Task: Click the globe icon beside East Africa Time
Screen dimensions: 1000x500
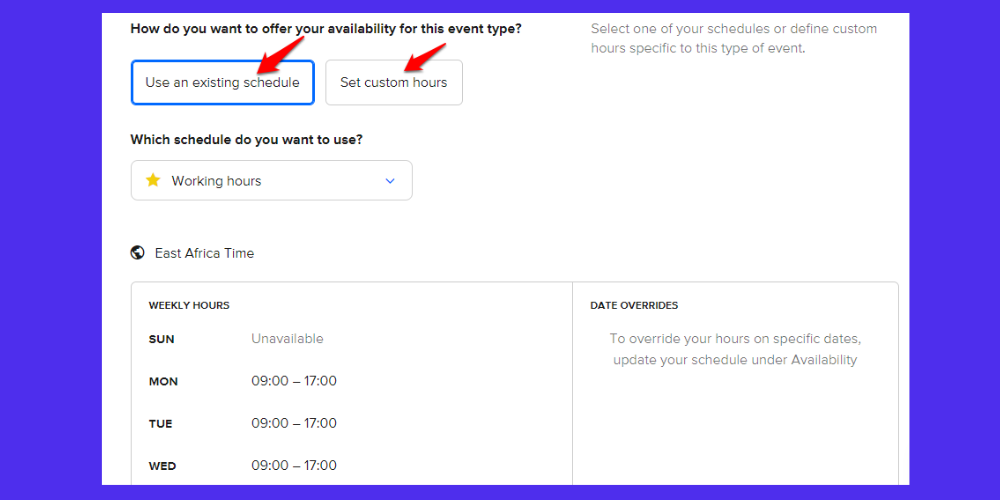Action: pos(137,253)
